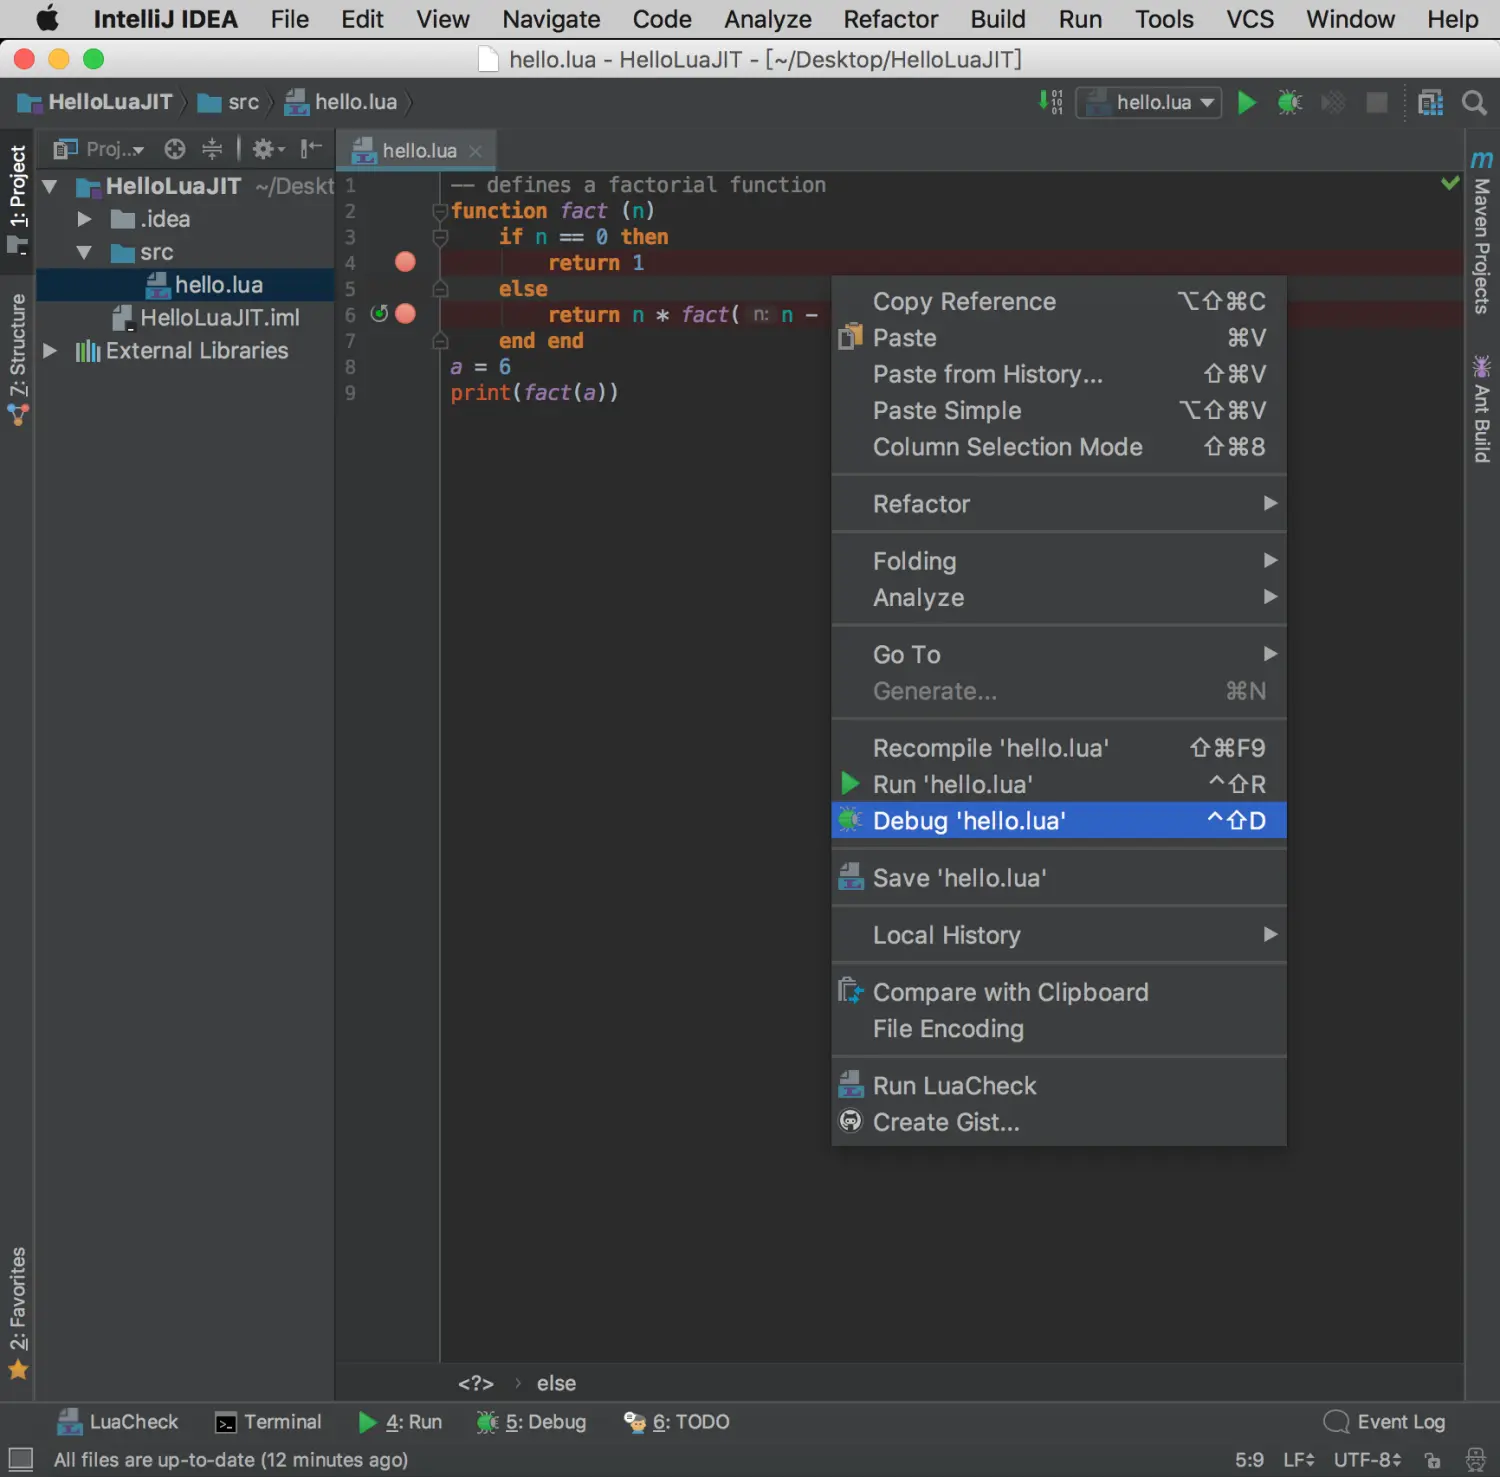Select Save 'hello.lua' in context menu
The height and width of the screenshot is (1477, 1500).
1059,878
